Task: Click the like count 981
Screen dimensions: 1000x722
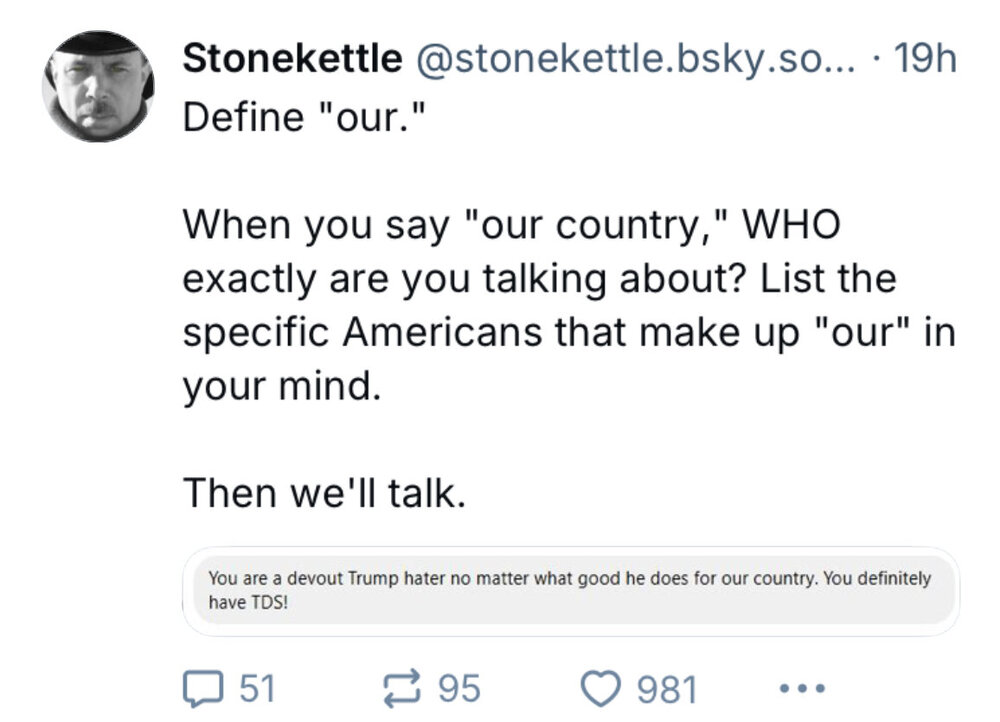Action: point(667,689)
